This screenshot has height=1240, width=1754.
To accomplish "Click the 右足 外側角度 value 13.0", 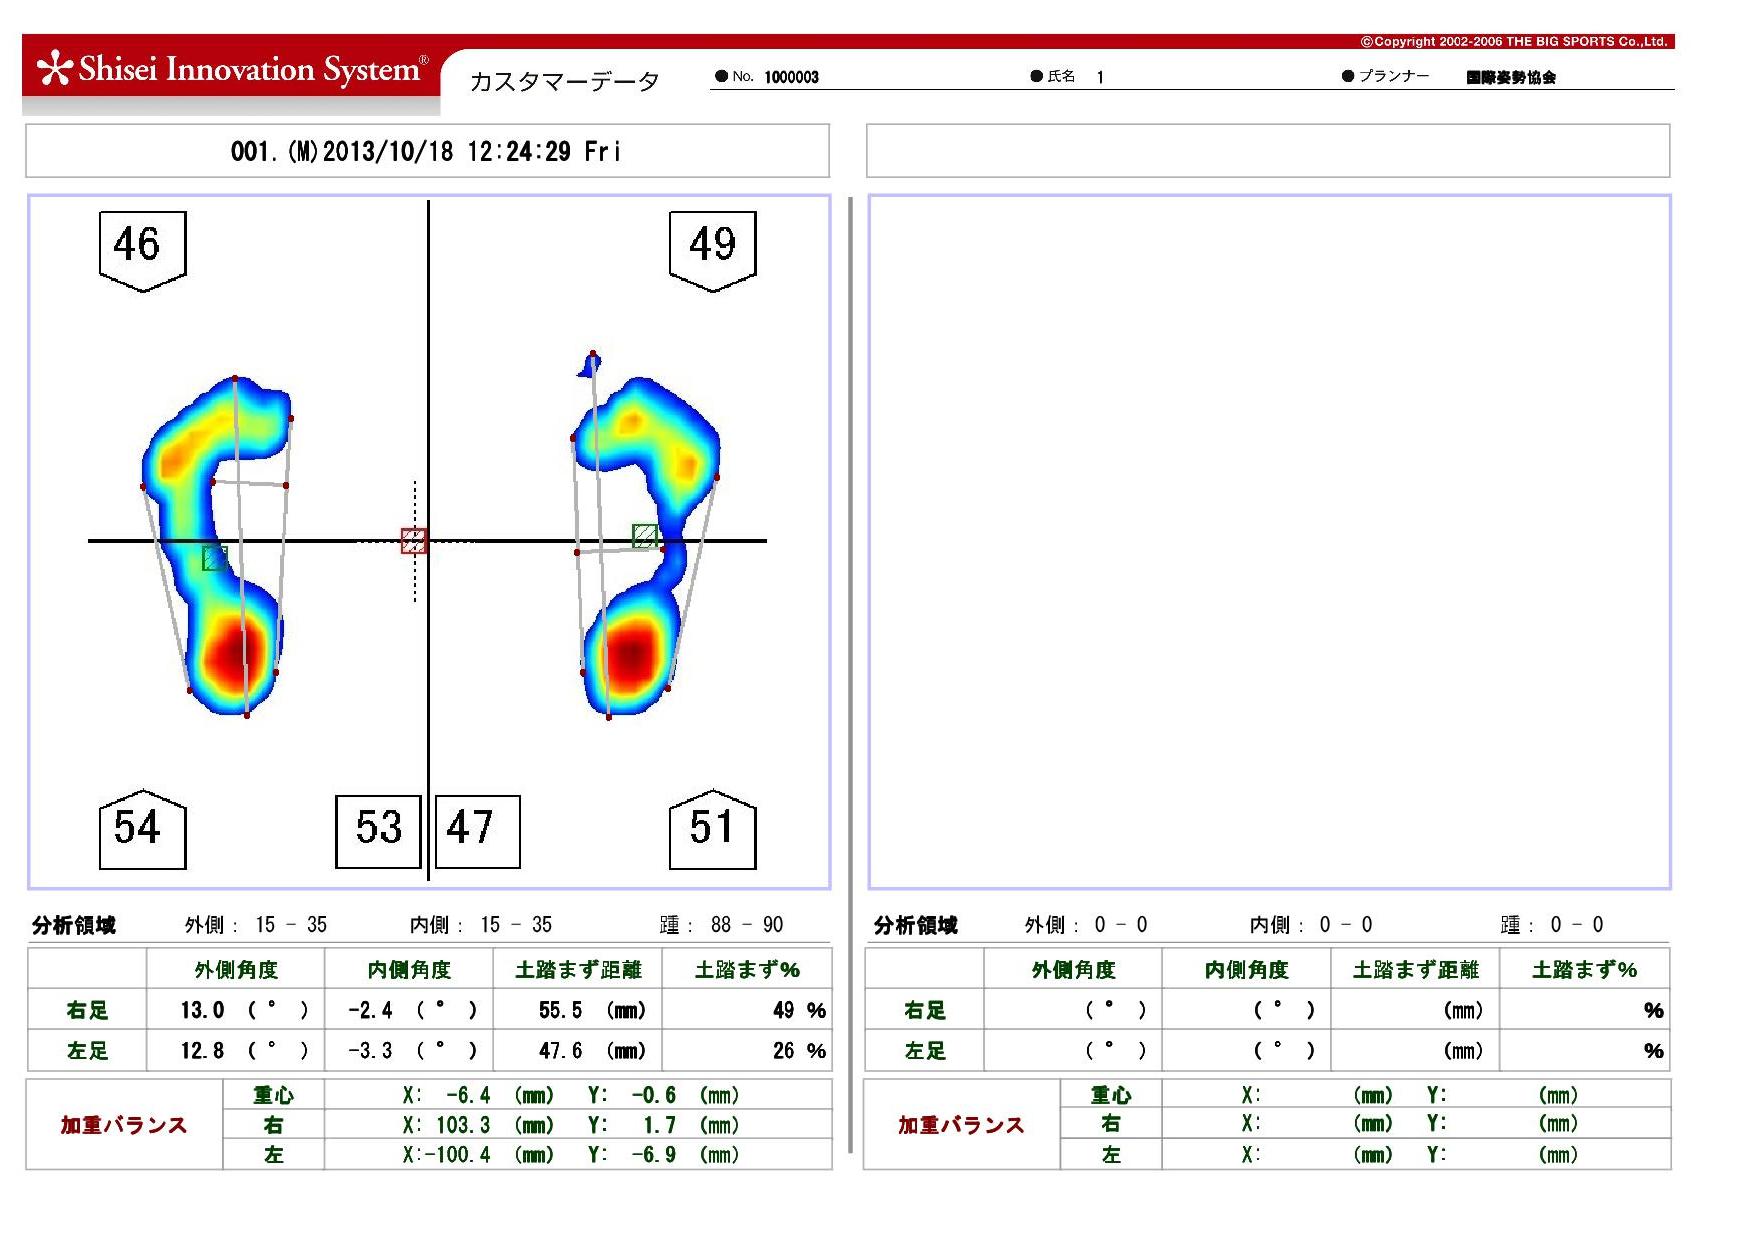I will [x=202, y=1010].
